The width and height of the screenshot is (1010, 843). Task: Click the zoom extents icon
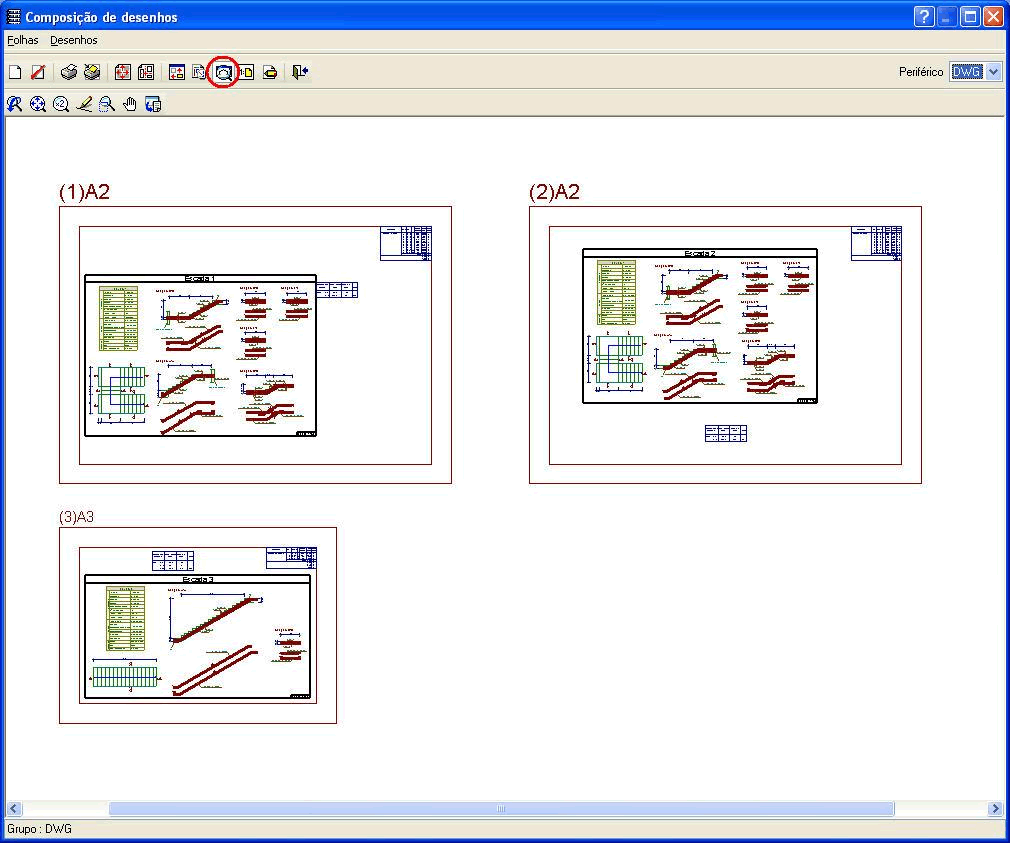click(x=38, y=104)
